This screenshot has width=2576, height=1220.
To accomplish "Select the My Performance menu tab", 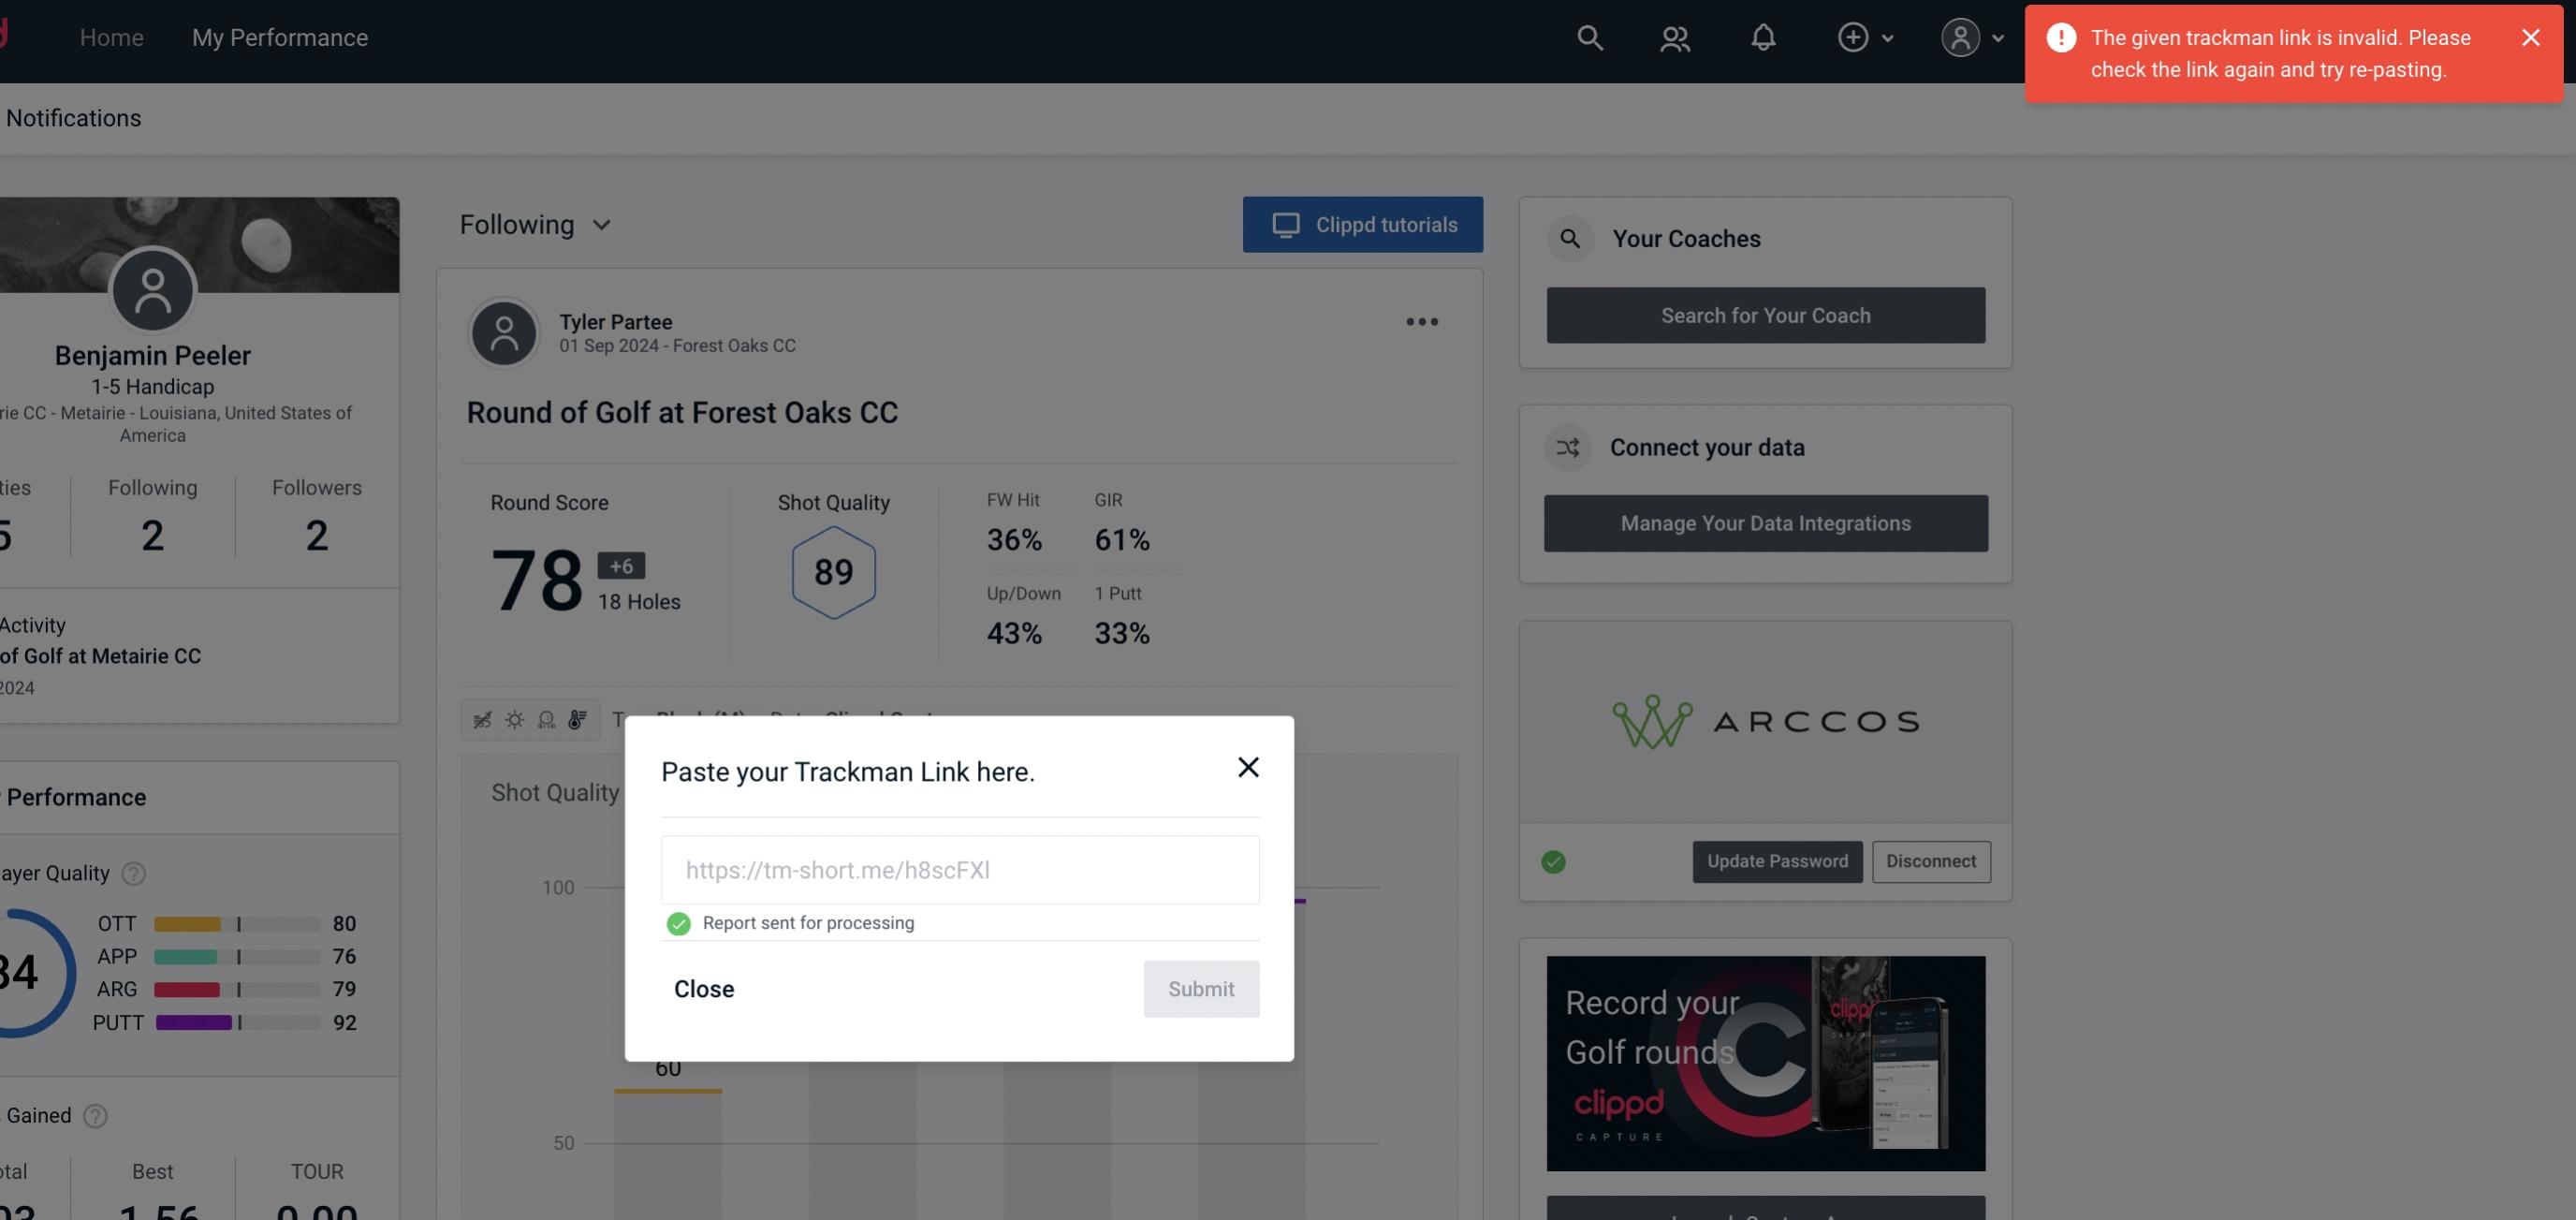I will click(279, 37).
